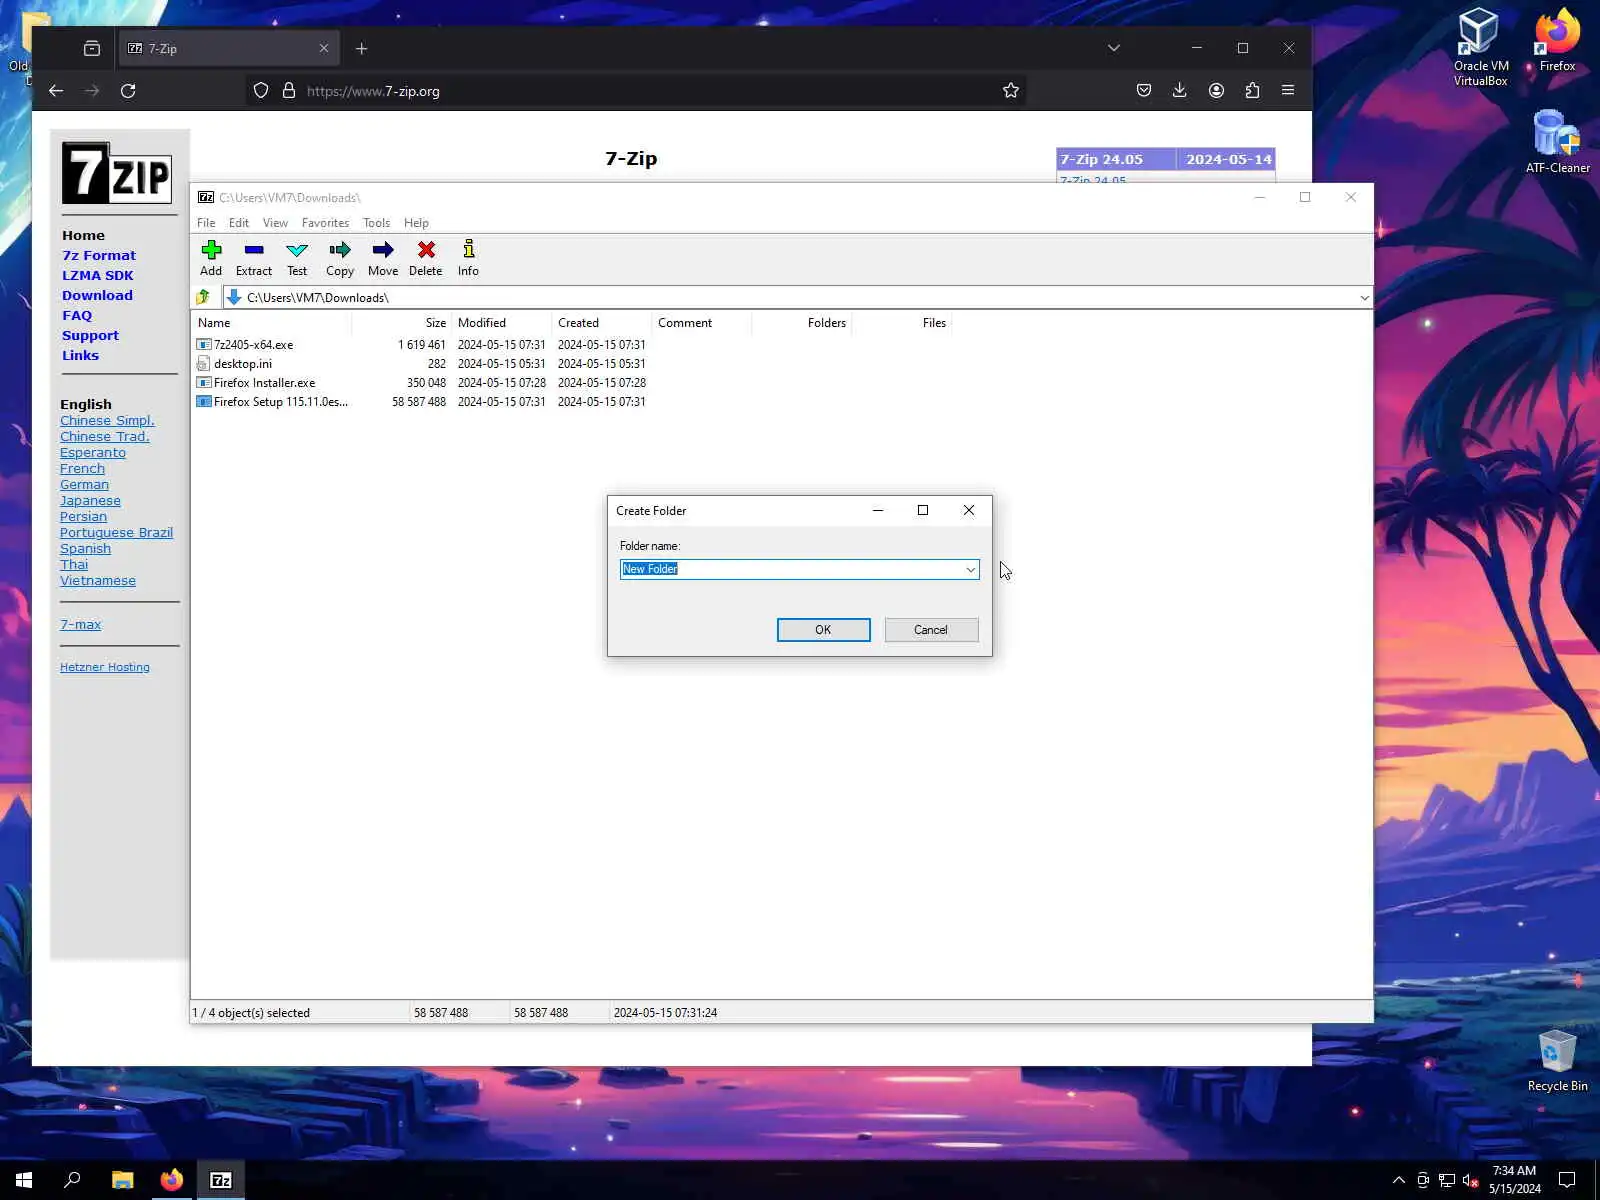Sort files by the Modified column header

click(x=502, y=323)
